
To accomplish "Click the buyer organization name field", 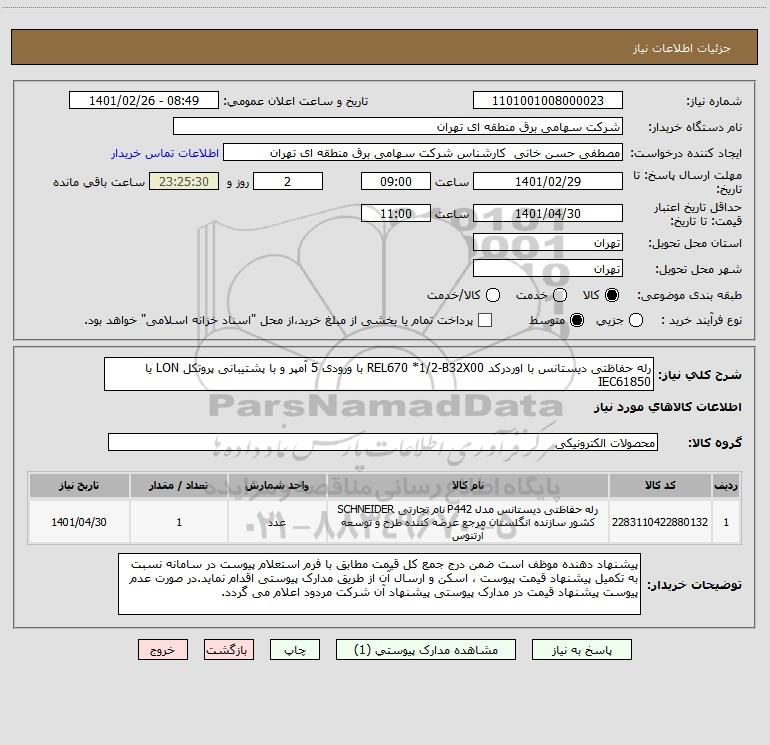I will [x=398, y=127].
